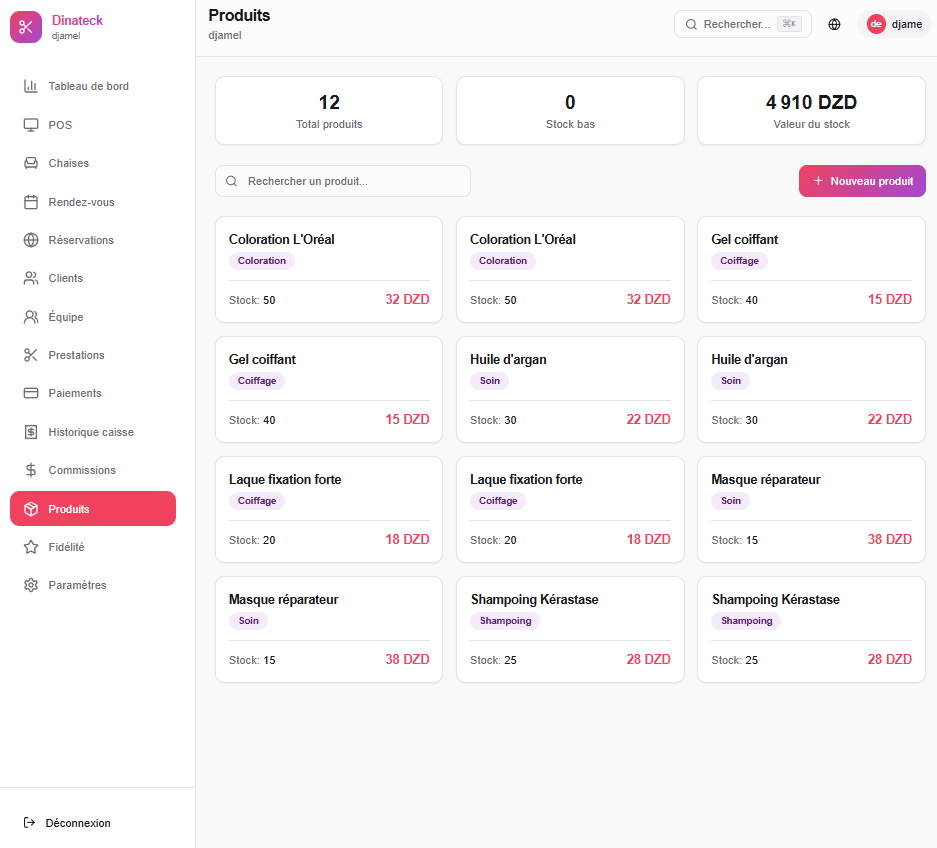Go to Prestations
Image resolution: width=937 pixels, height=848 pixels.
[x=93, y=355]
